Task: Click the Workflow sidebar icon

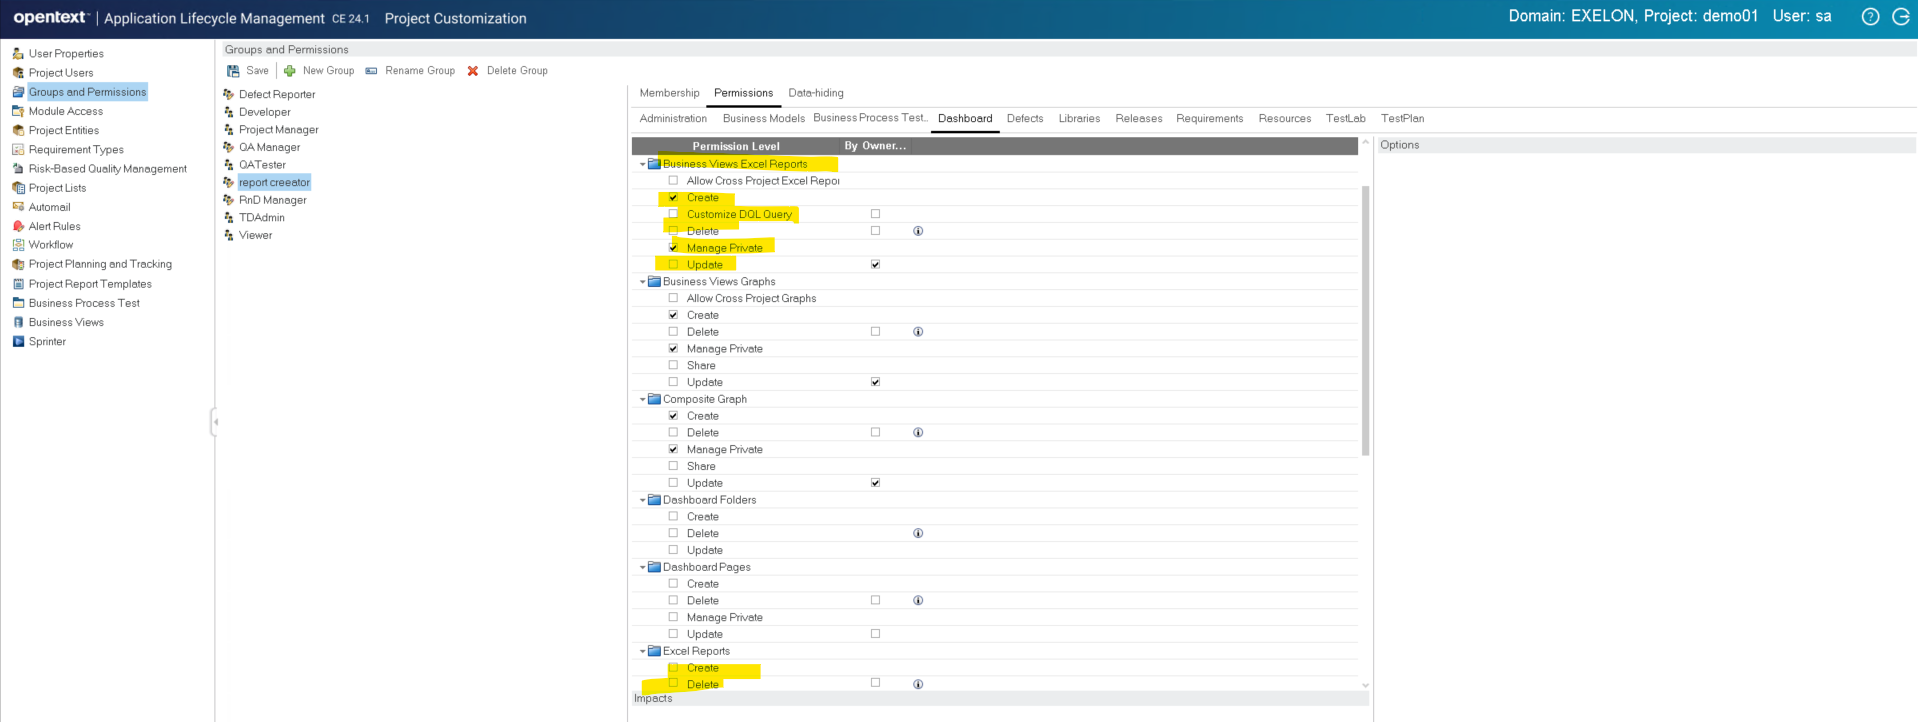Action: 18,245
